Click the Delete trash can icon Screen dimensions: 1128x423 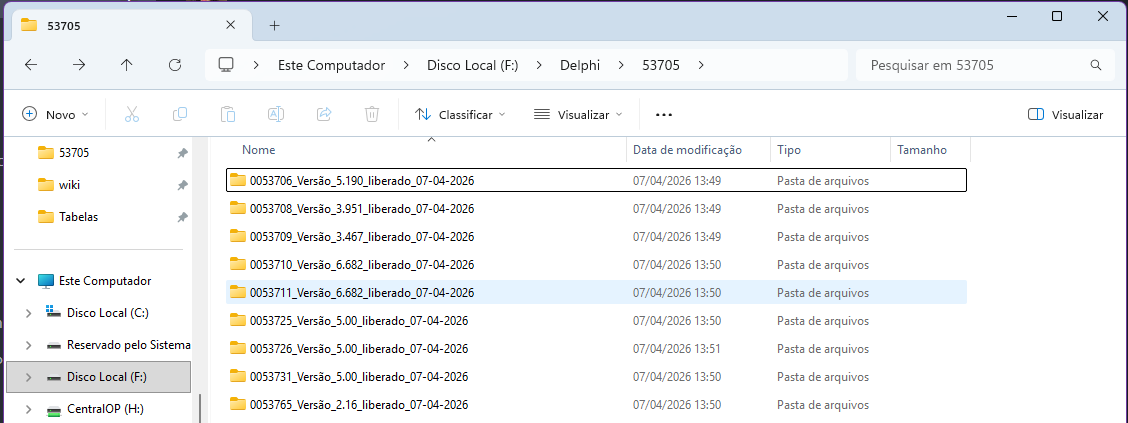click(372, 114)
